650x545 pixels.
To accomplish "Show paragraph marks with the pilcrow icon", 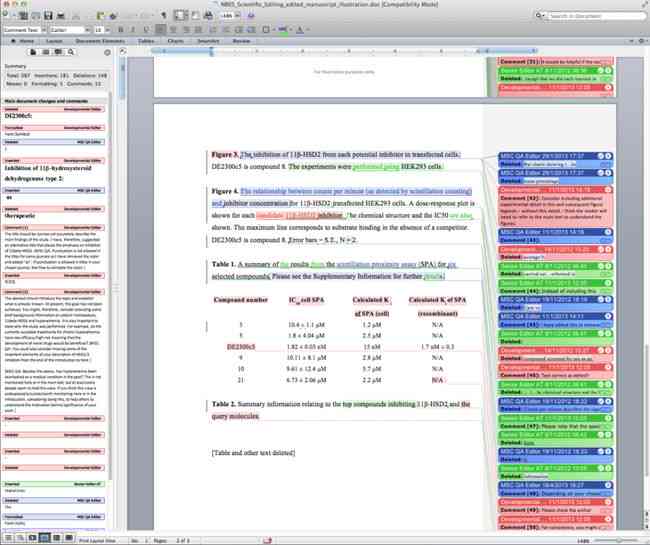I will tap(164, 16).
